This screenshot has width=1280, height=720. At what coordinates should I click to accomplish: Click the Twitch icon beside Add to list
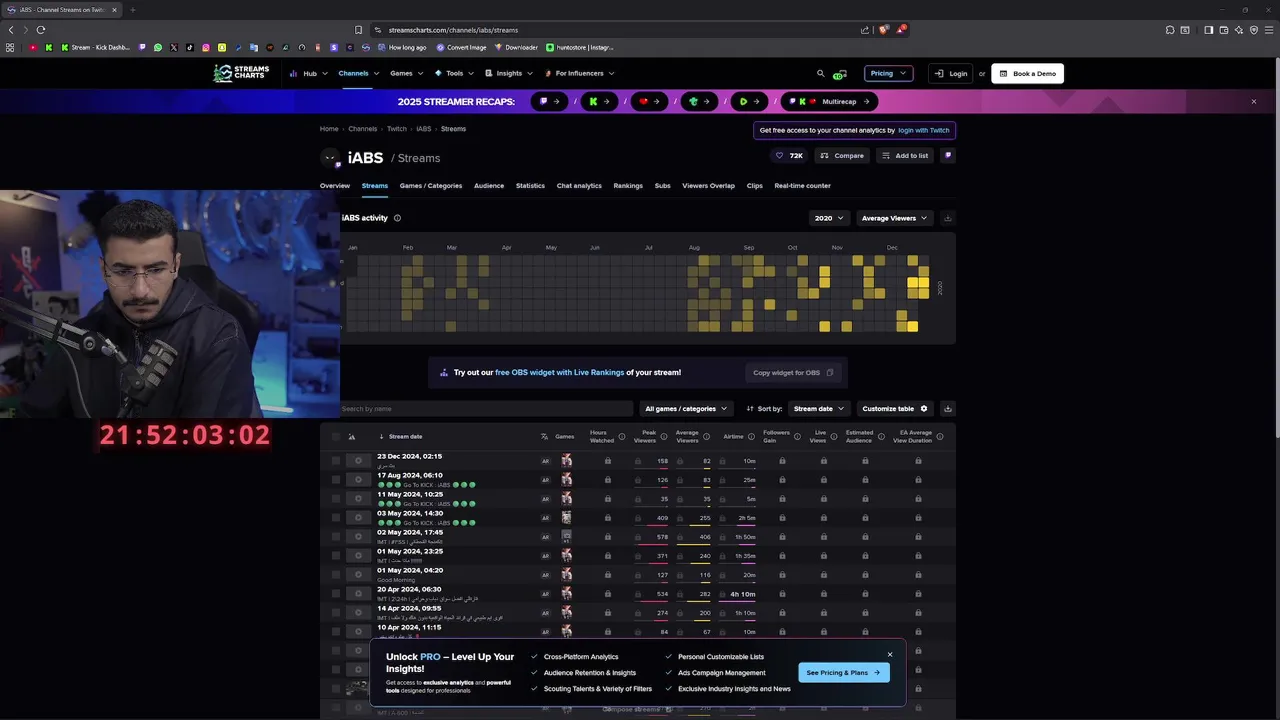(x=948, y=155)
